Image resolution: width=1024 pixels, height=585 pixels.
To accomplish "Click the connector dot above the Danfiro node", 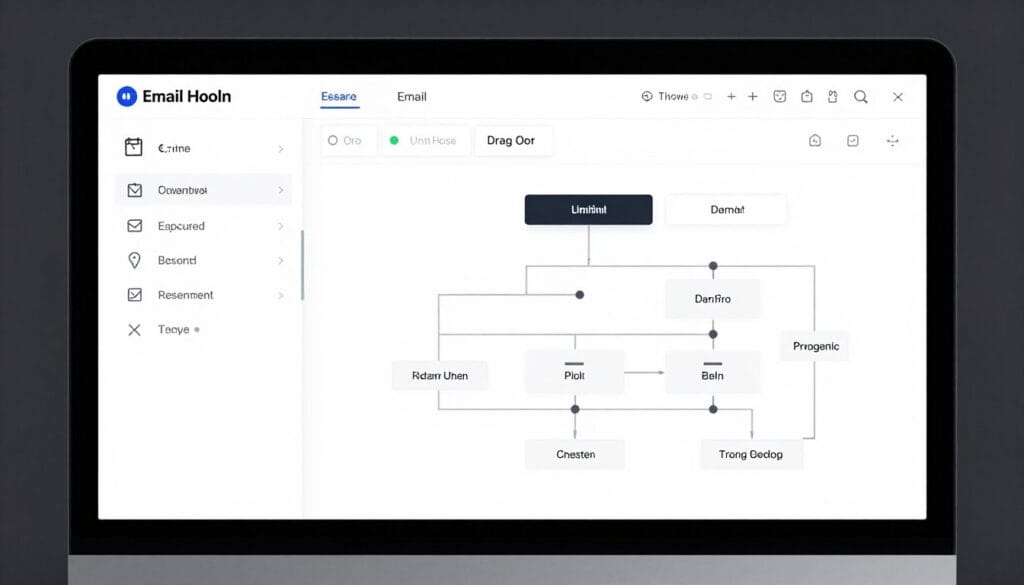I will tap(713, 266).
